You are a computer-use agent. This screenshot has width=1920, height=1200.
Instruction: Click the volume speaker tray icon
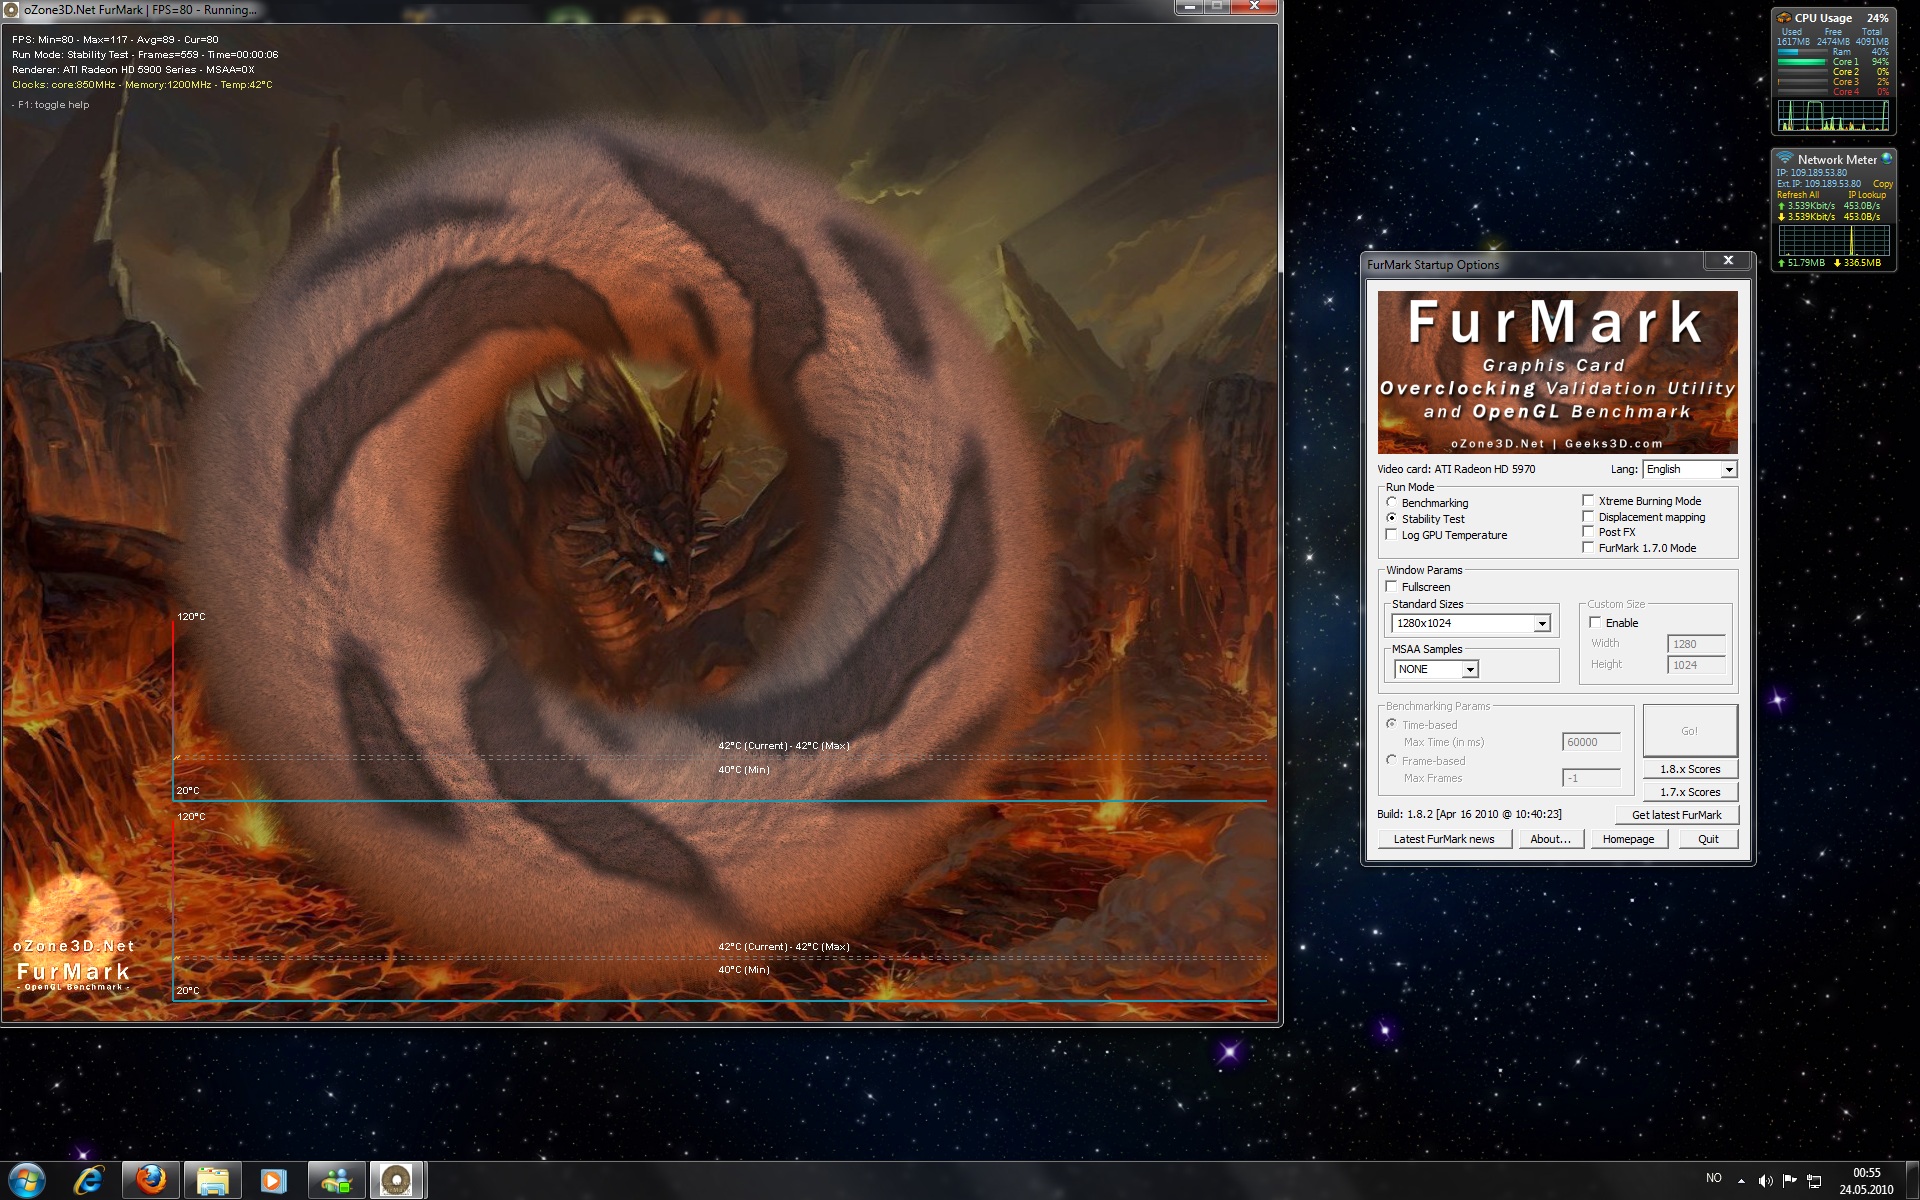click(1765, 1180)
